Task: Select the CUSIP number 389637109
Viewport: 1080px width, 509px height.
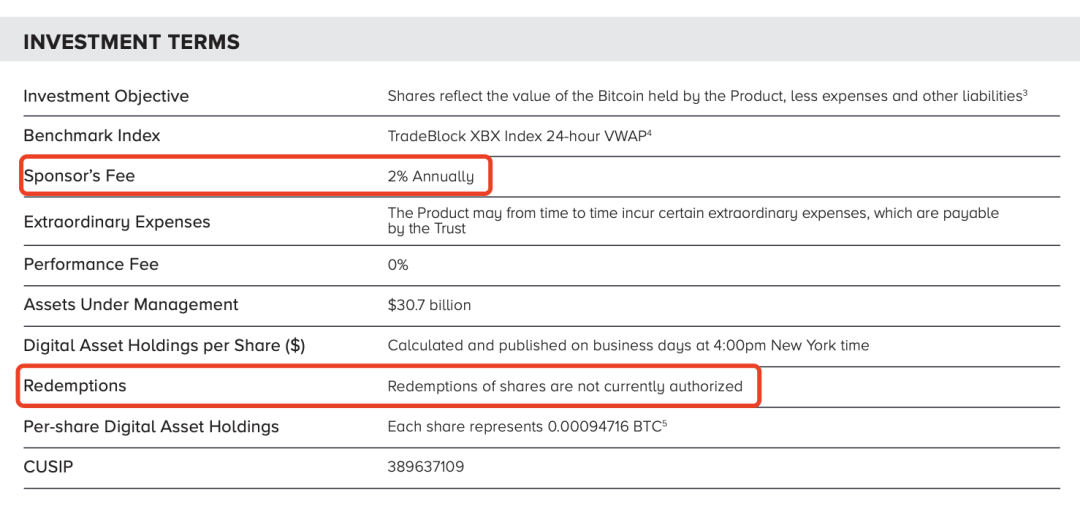Action: tap(426, 467)
